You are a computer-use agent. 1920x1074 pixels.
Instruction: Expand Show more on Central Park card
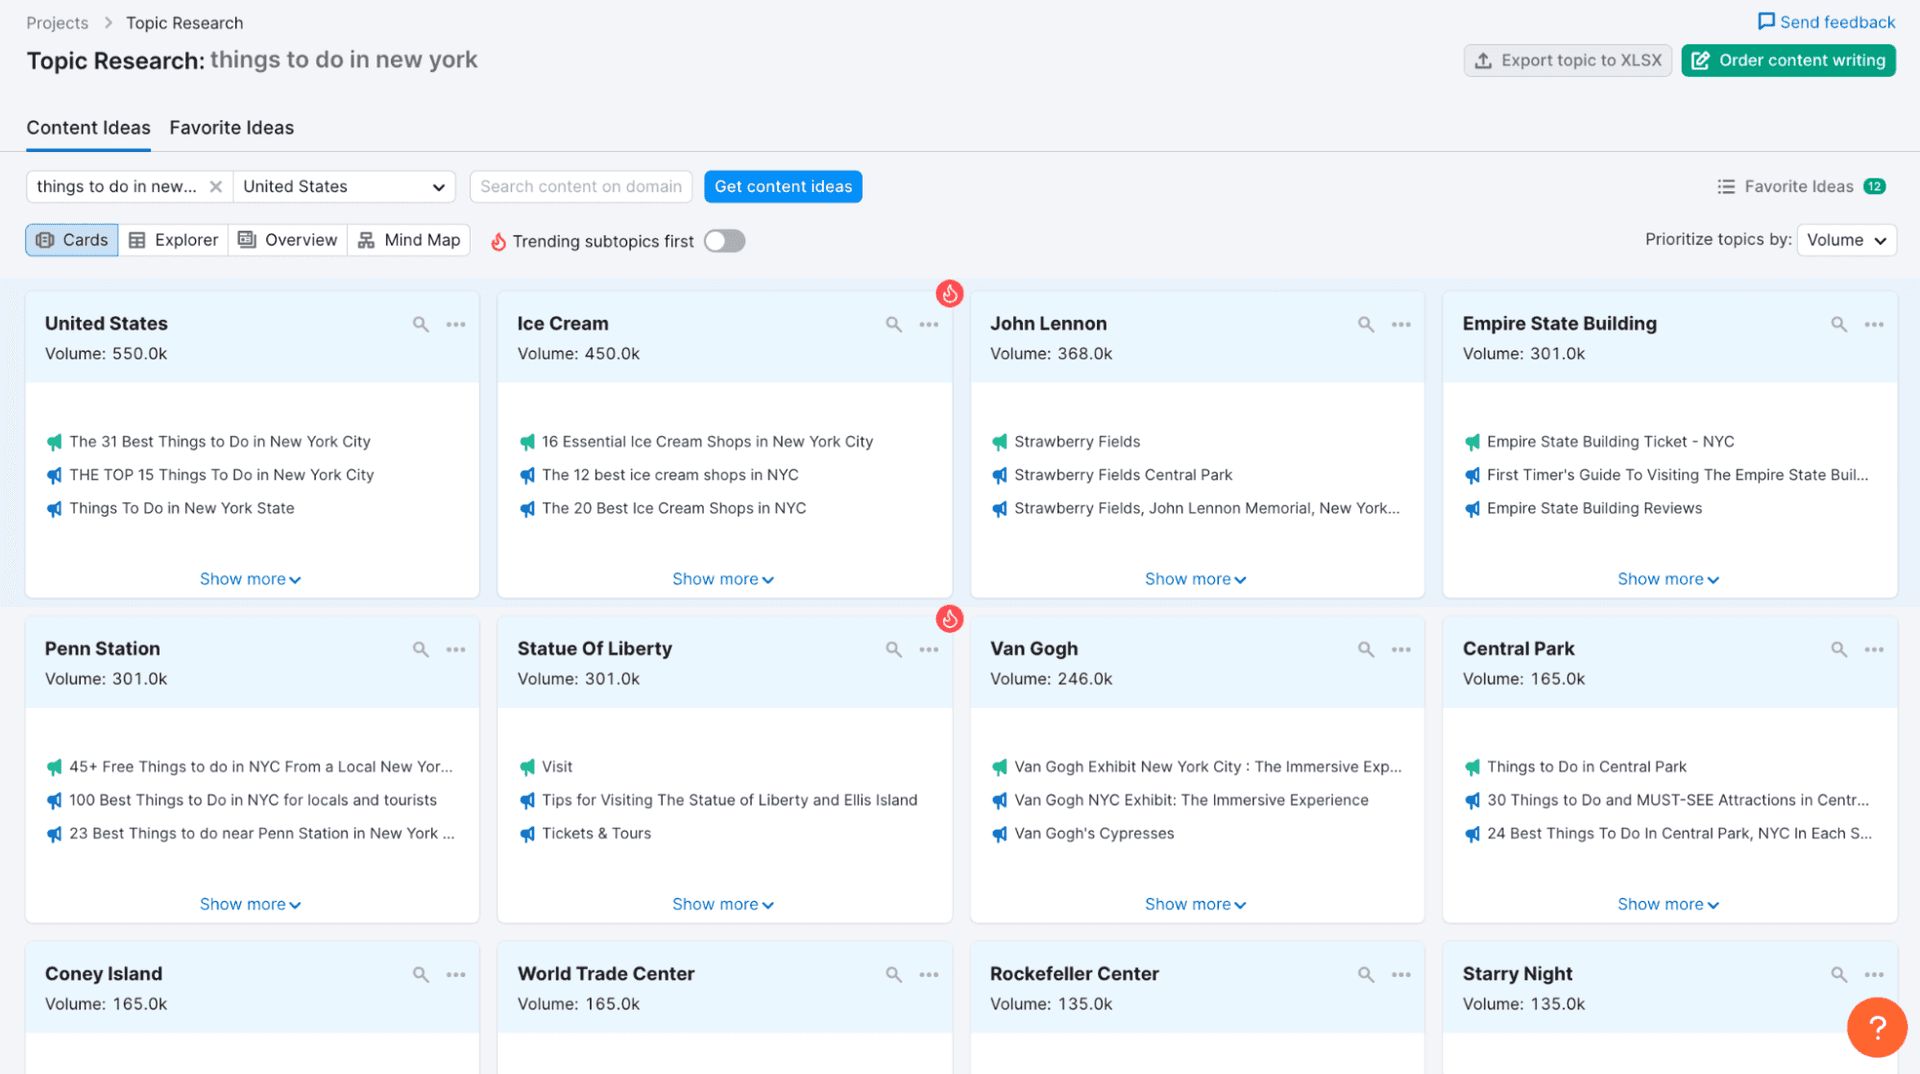tap(1668, 904)
